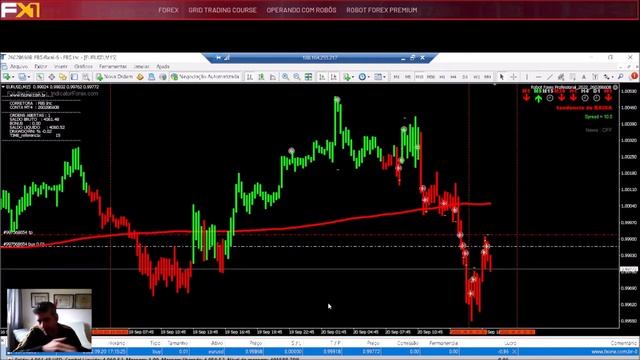Select the text label tool
This screenshot has width=640, height=360.
tap(595, 77)
